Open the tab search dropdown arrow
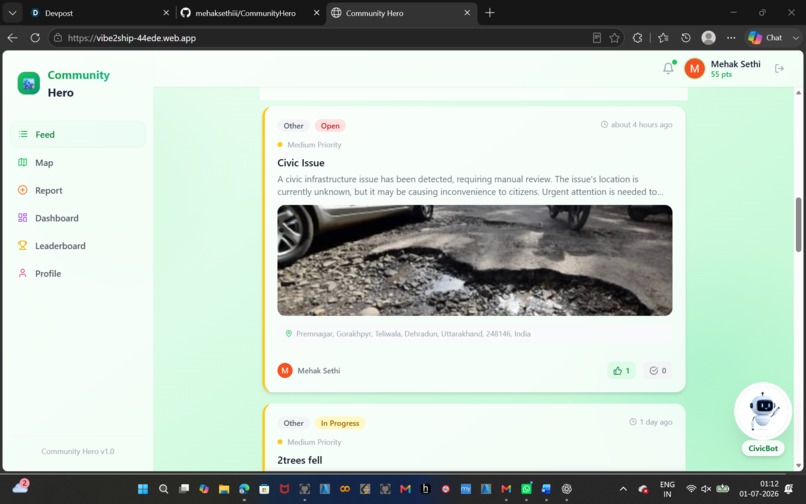 point(12,13)
